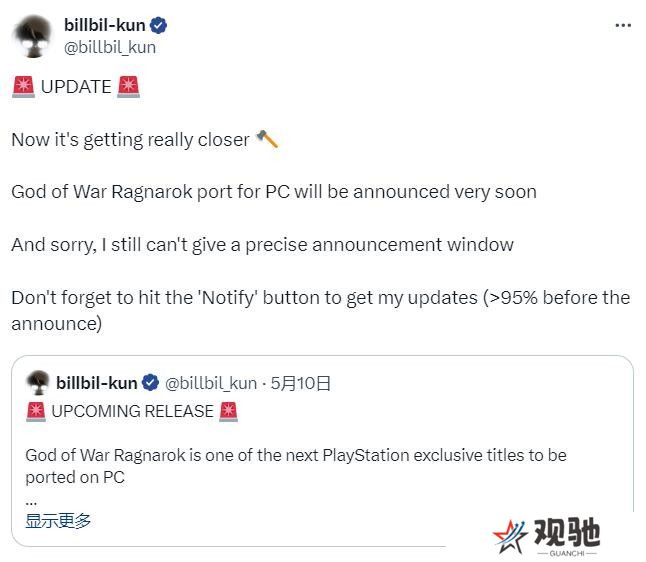
Task: Click the verified badge in quoted tweet
Action: [150, 383]
